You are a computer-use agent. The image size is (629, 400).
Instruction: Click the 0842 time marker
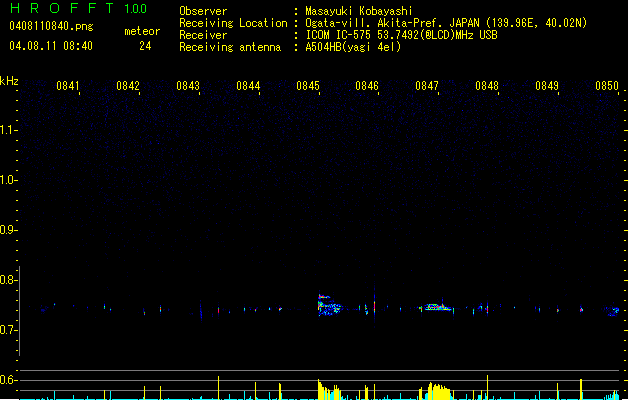(128, 86)
